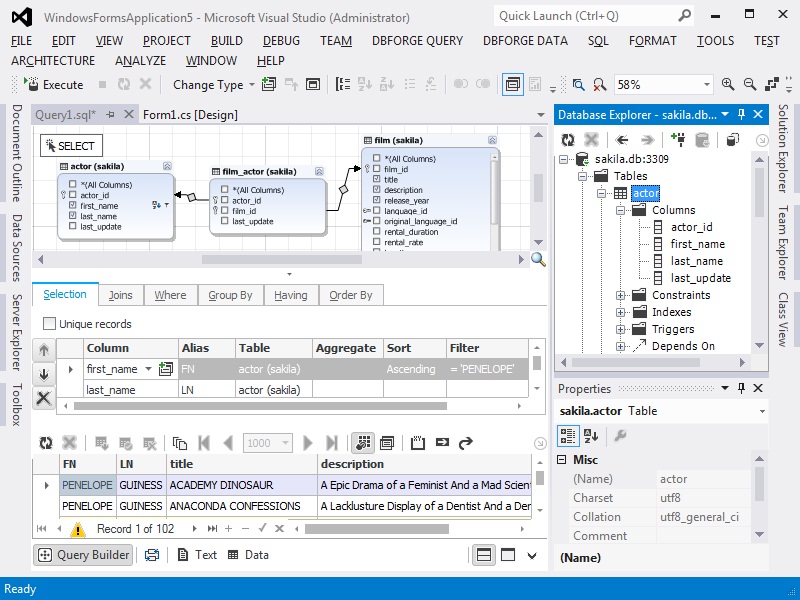Collapse the sakila.db:3309 tree node
Viewport: 800px width, 600px height.
(x=563, y=159)
